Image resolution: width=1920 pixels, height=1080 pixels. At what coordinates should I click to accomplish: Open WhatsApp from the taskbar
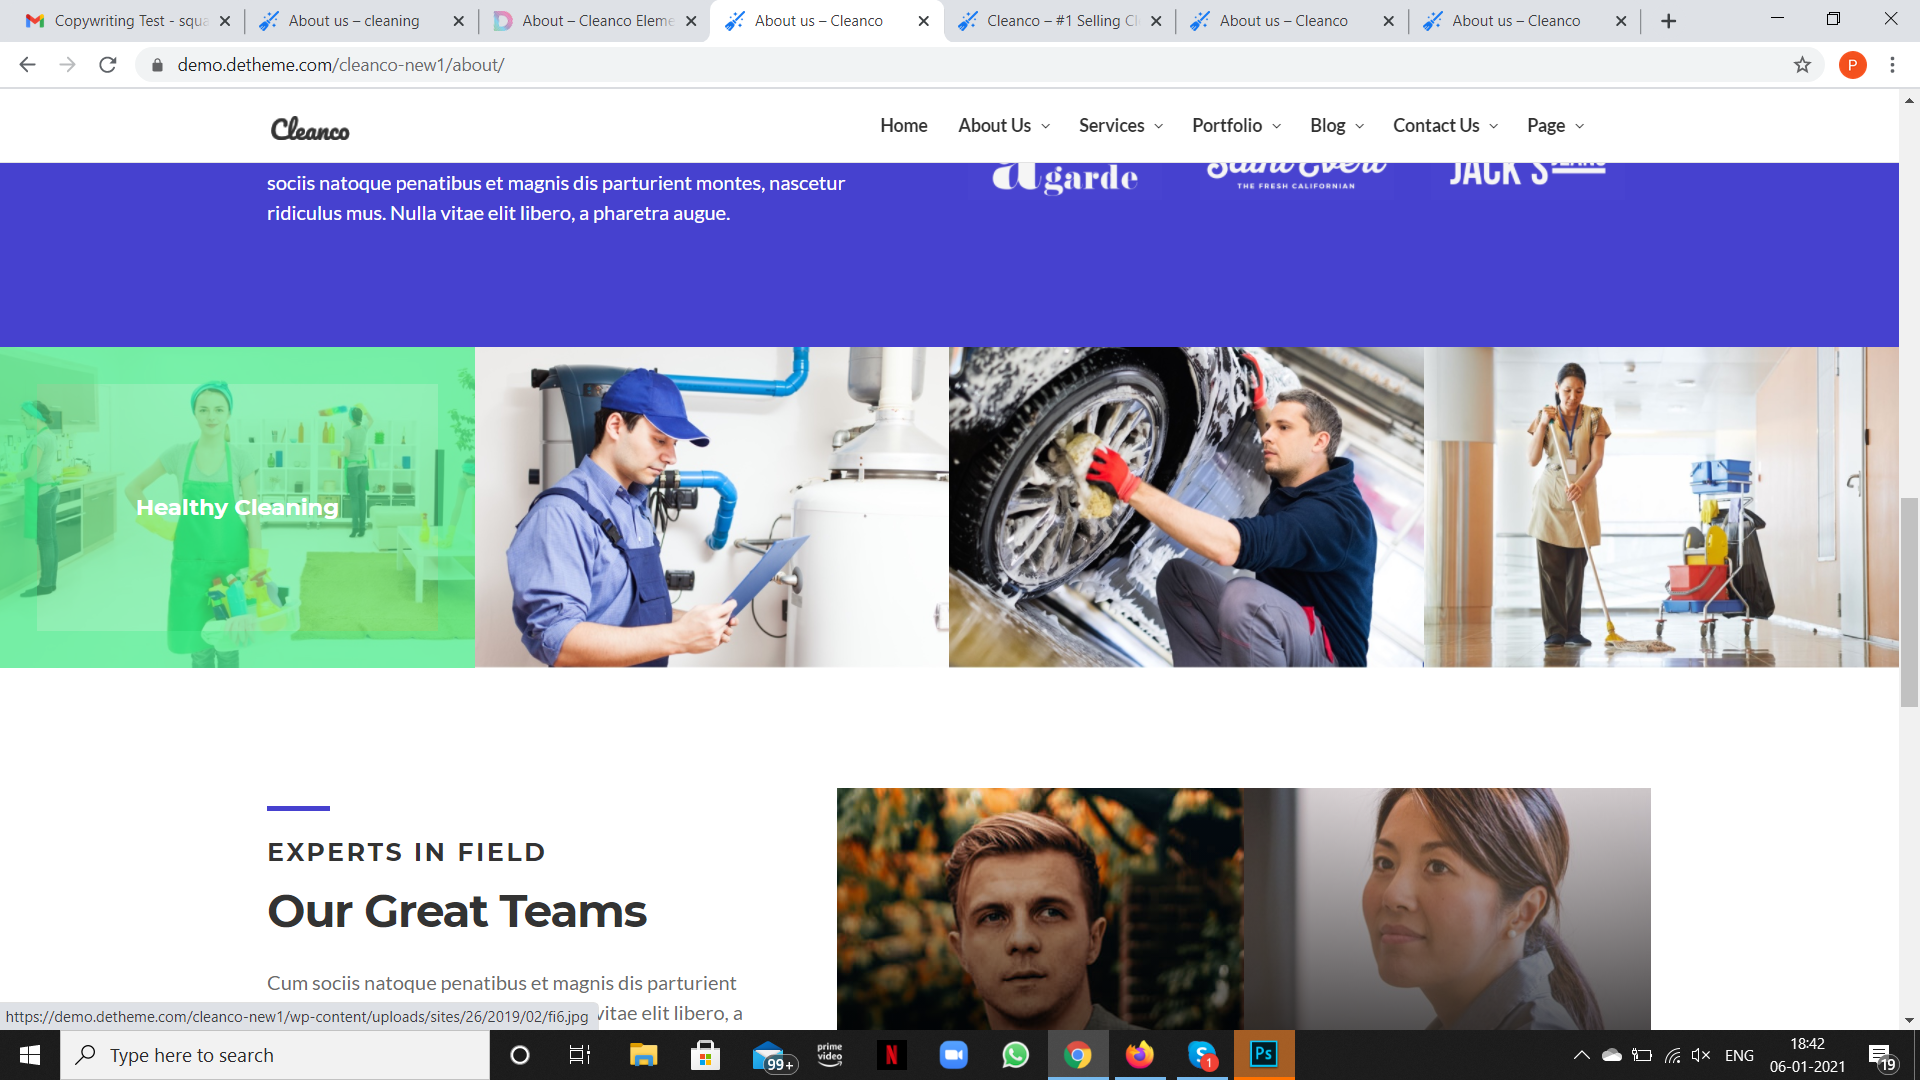tap(1015, 1055)
